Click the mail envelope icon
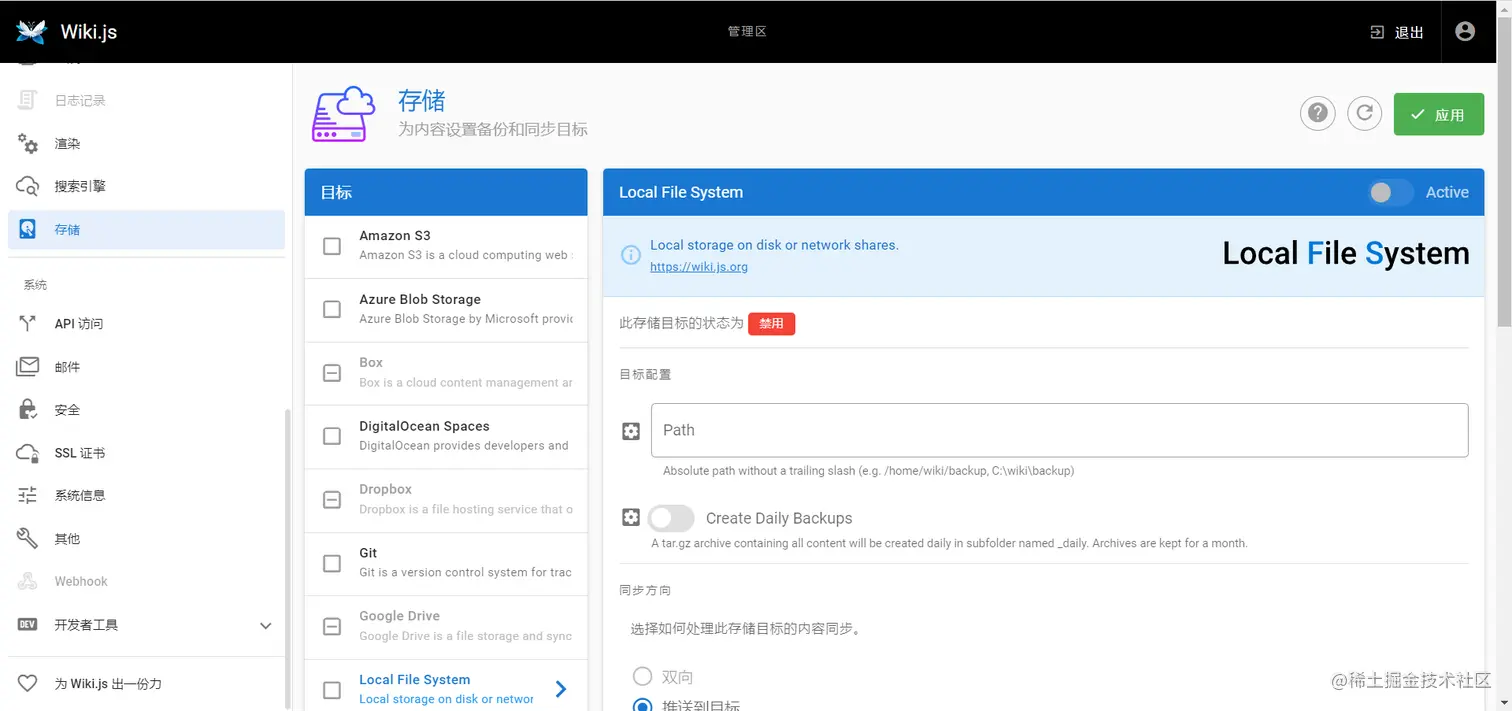This screenshot has width=1512, height=711. point(28,366)
